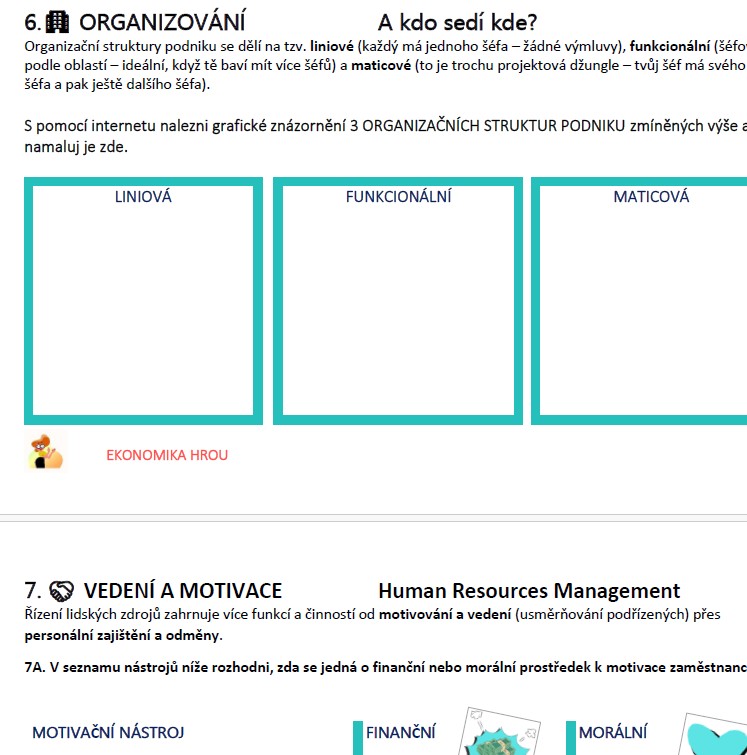This screenshot has width=747, height=755.
Task: Click the 'Human Resources Management' subtitle
Action: point(528,591)
